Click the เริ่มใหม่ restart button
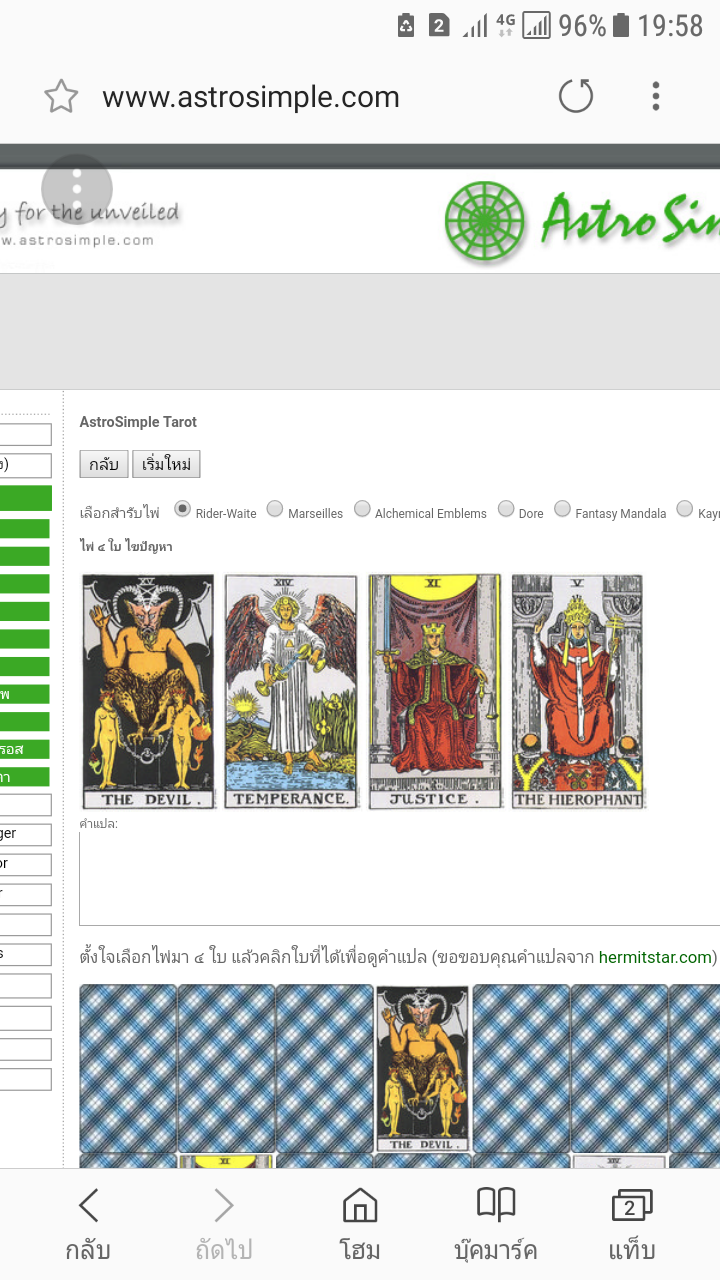 pyautogui.click(x=166, y=464)
